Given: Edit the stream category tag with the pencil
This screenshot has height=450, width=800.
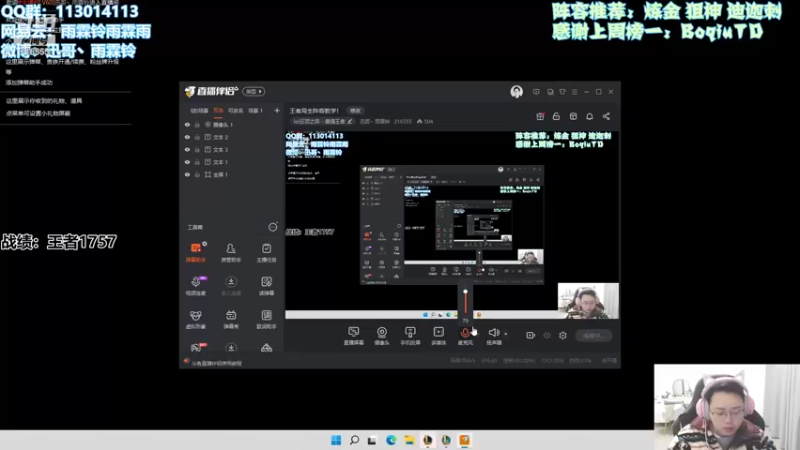Looking at the screenshot, I should [x=349, y=121].
